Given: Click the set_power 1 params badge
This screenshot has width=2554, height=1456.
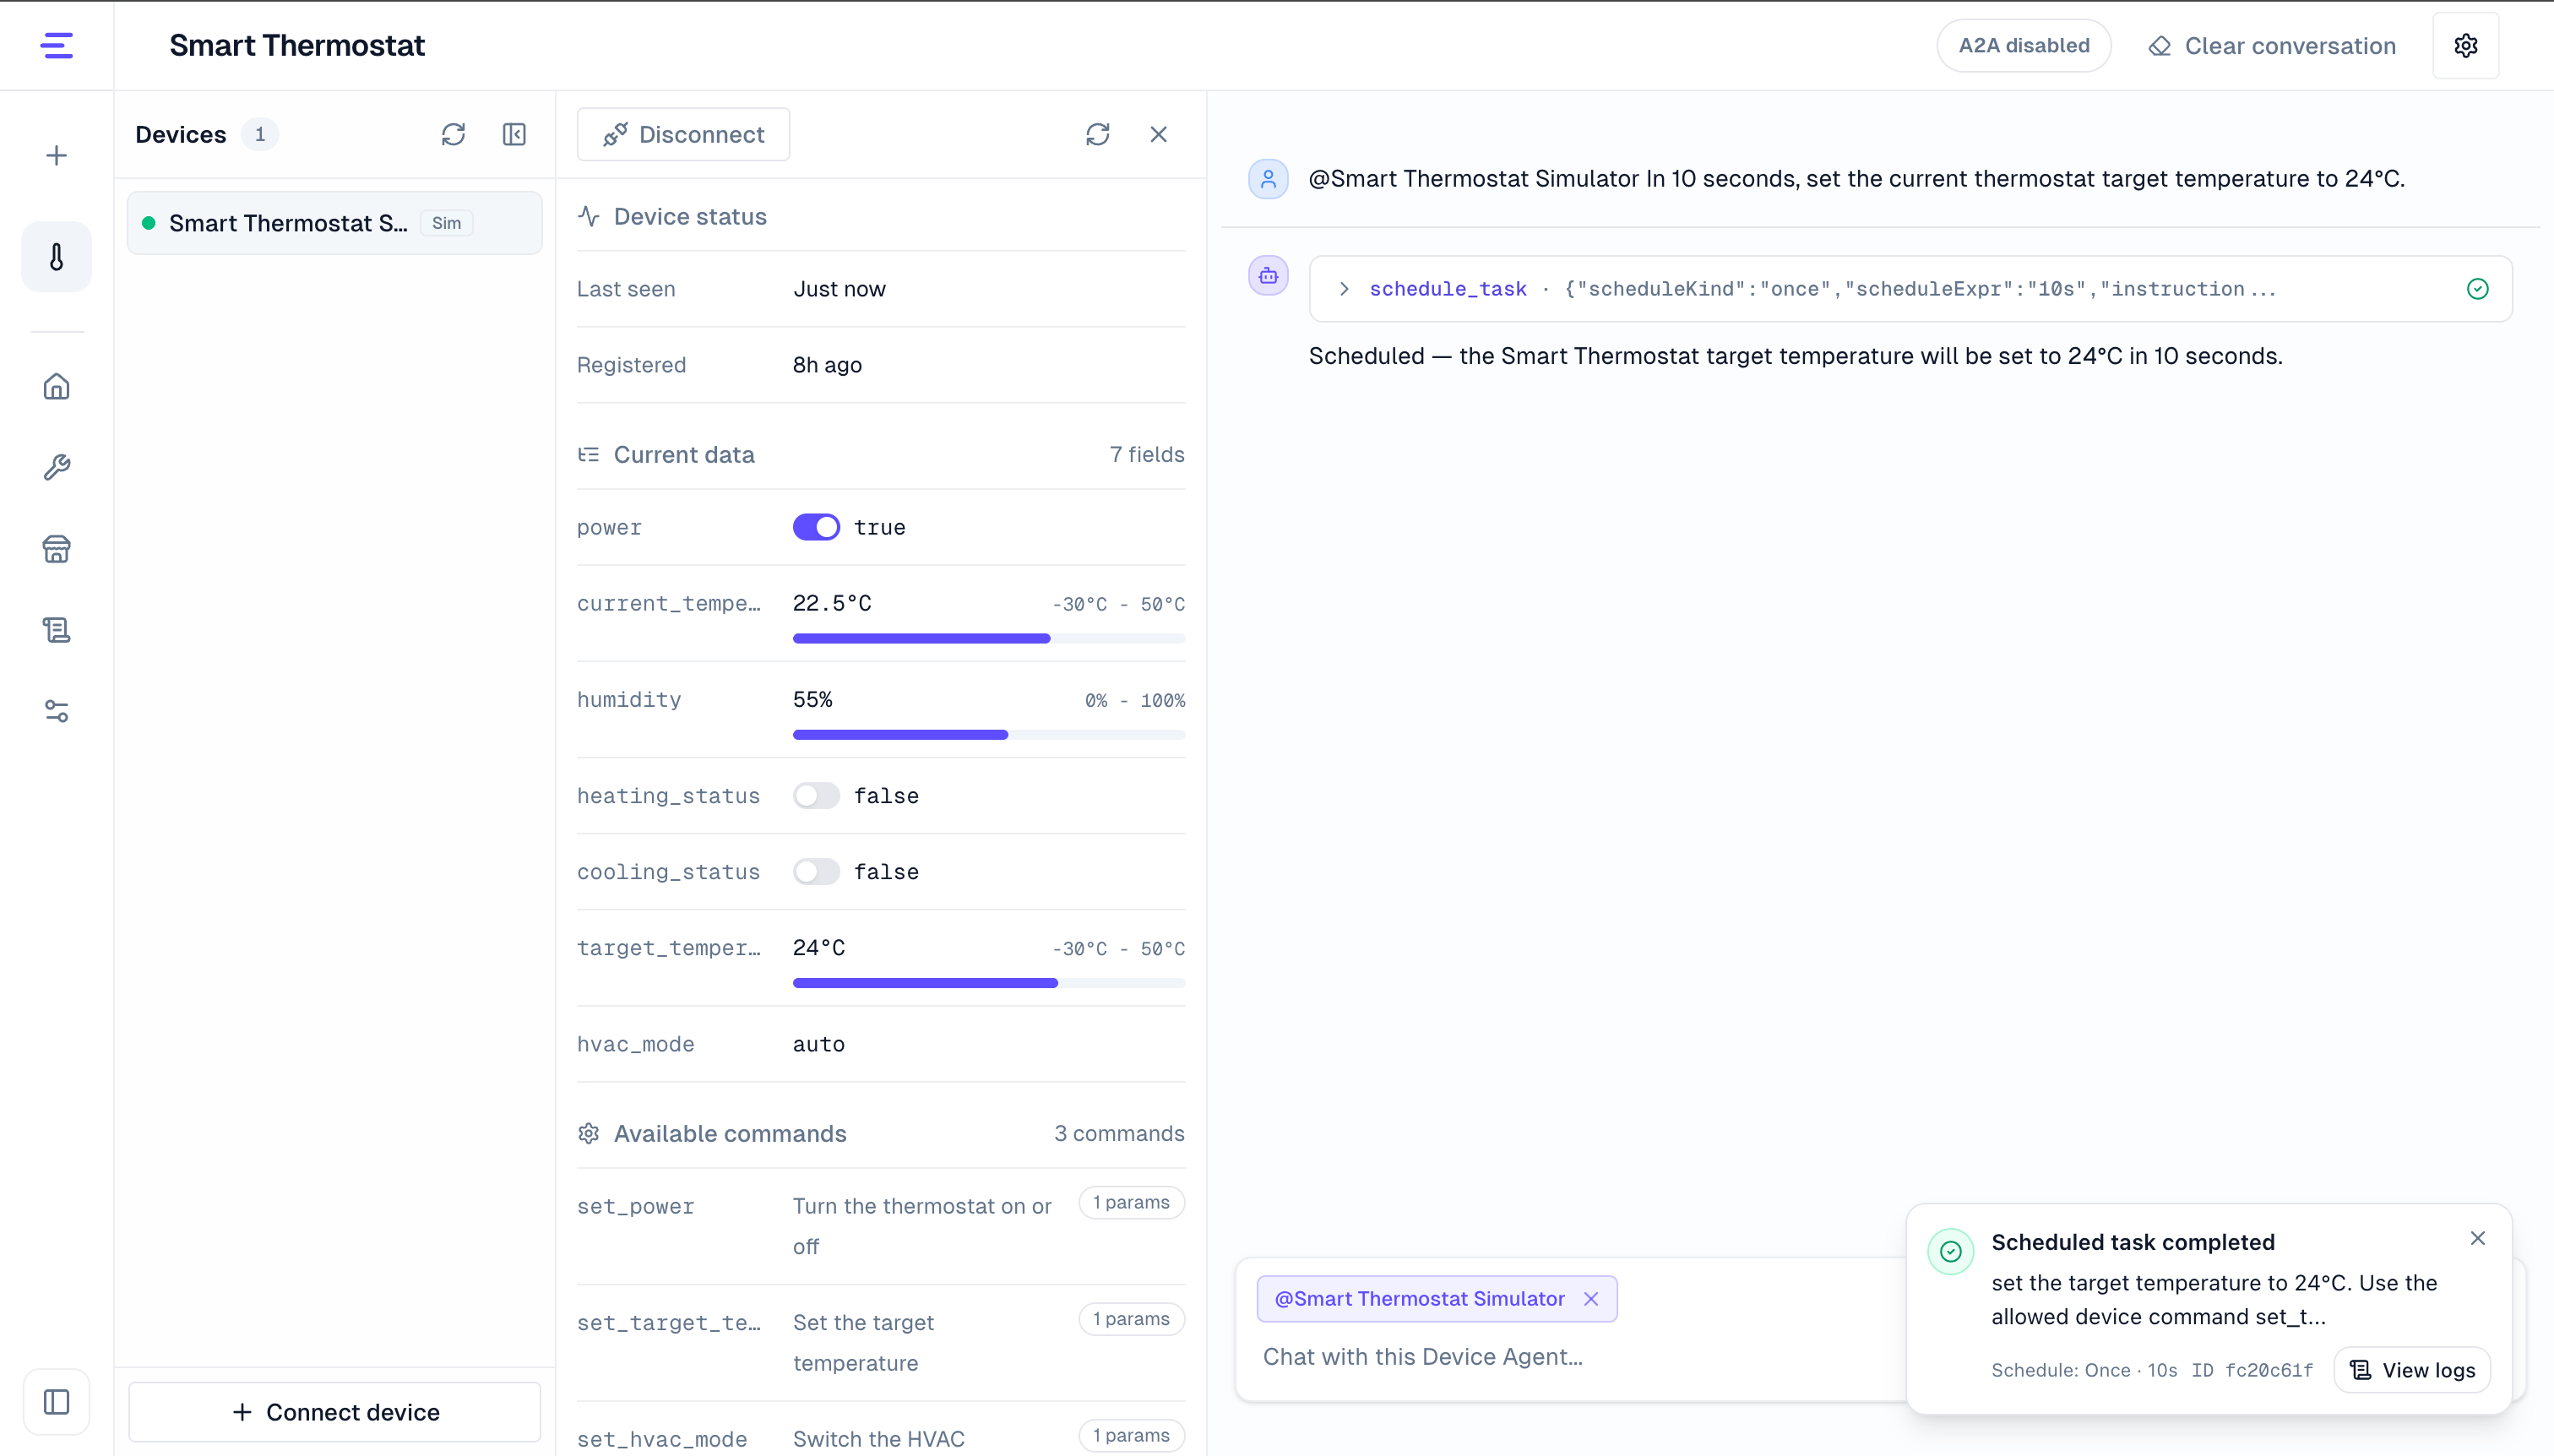Looking at the screenshot, I should 1132,1203.
